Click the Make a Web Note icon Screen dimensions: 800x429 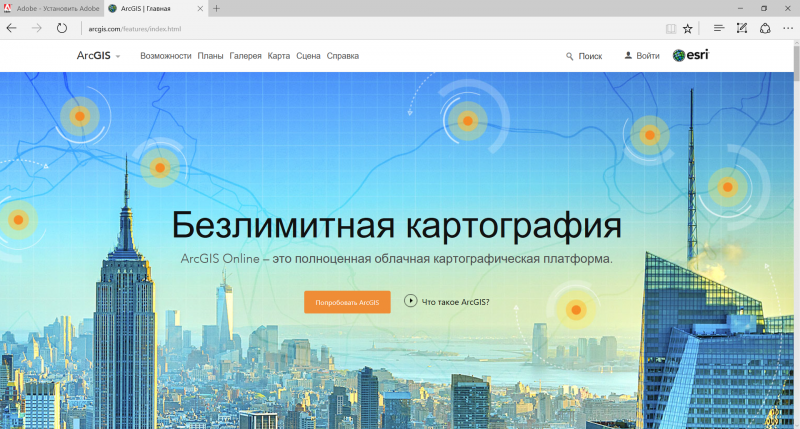pyautogui.click(x=741, y=28)
